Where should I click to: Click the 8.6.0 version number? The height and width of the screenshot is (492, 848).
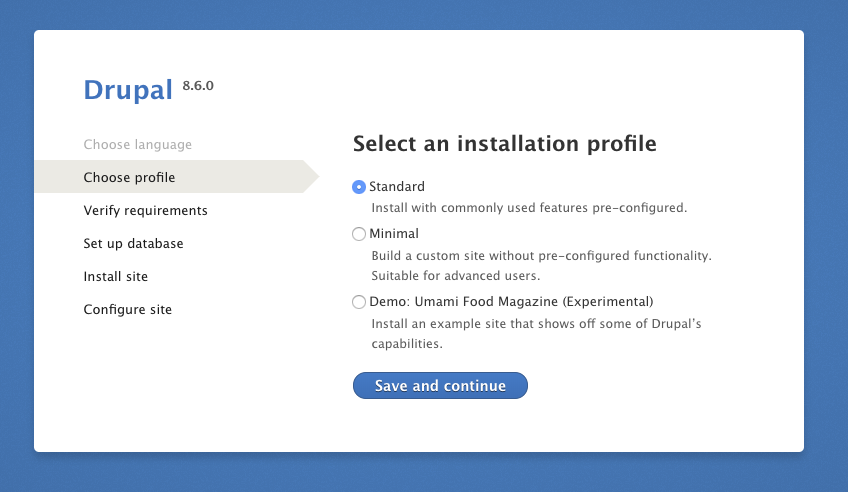point(198,85)
